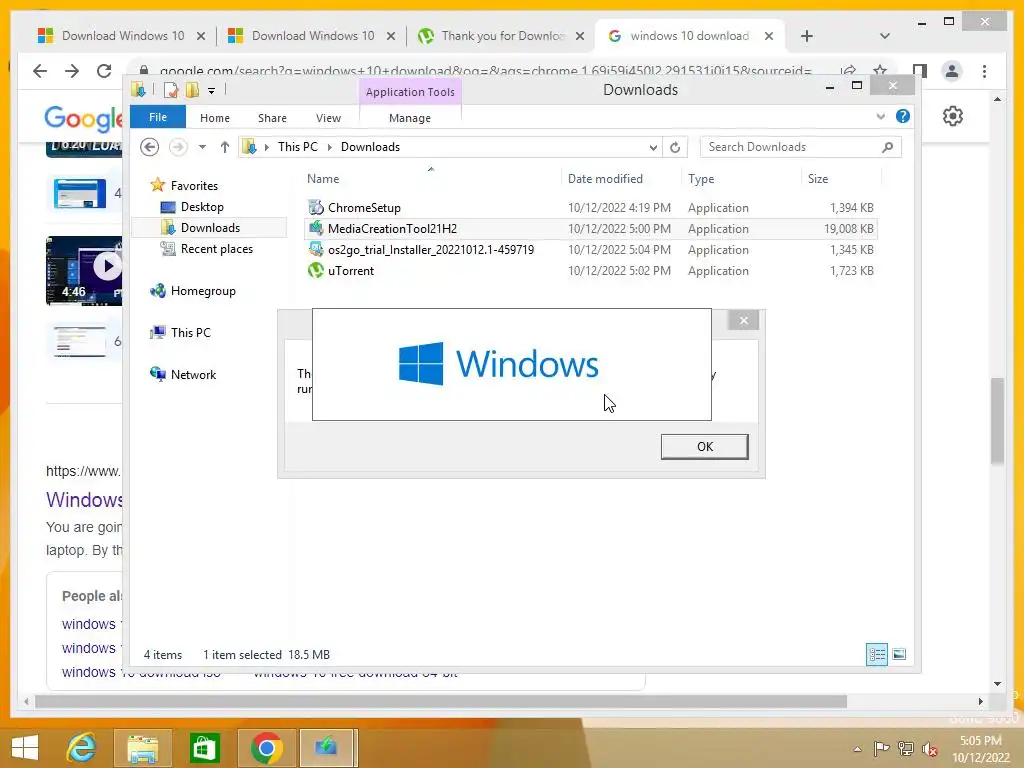1024x768 pixels.
Task: Play the 4:46 video thumbnail
Action: click(84, 270)
